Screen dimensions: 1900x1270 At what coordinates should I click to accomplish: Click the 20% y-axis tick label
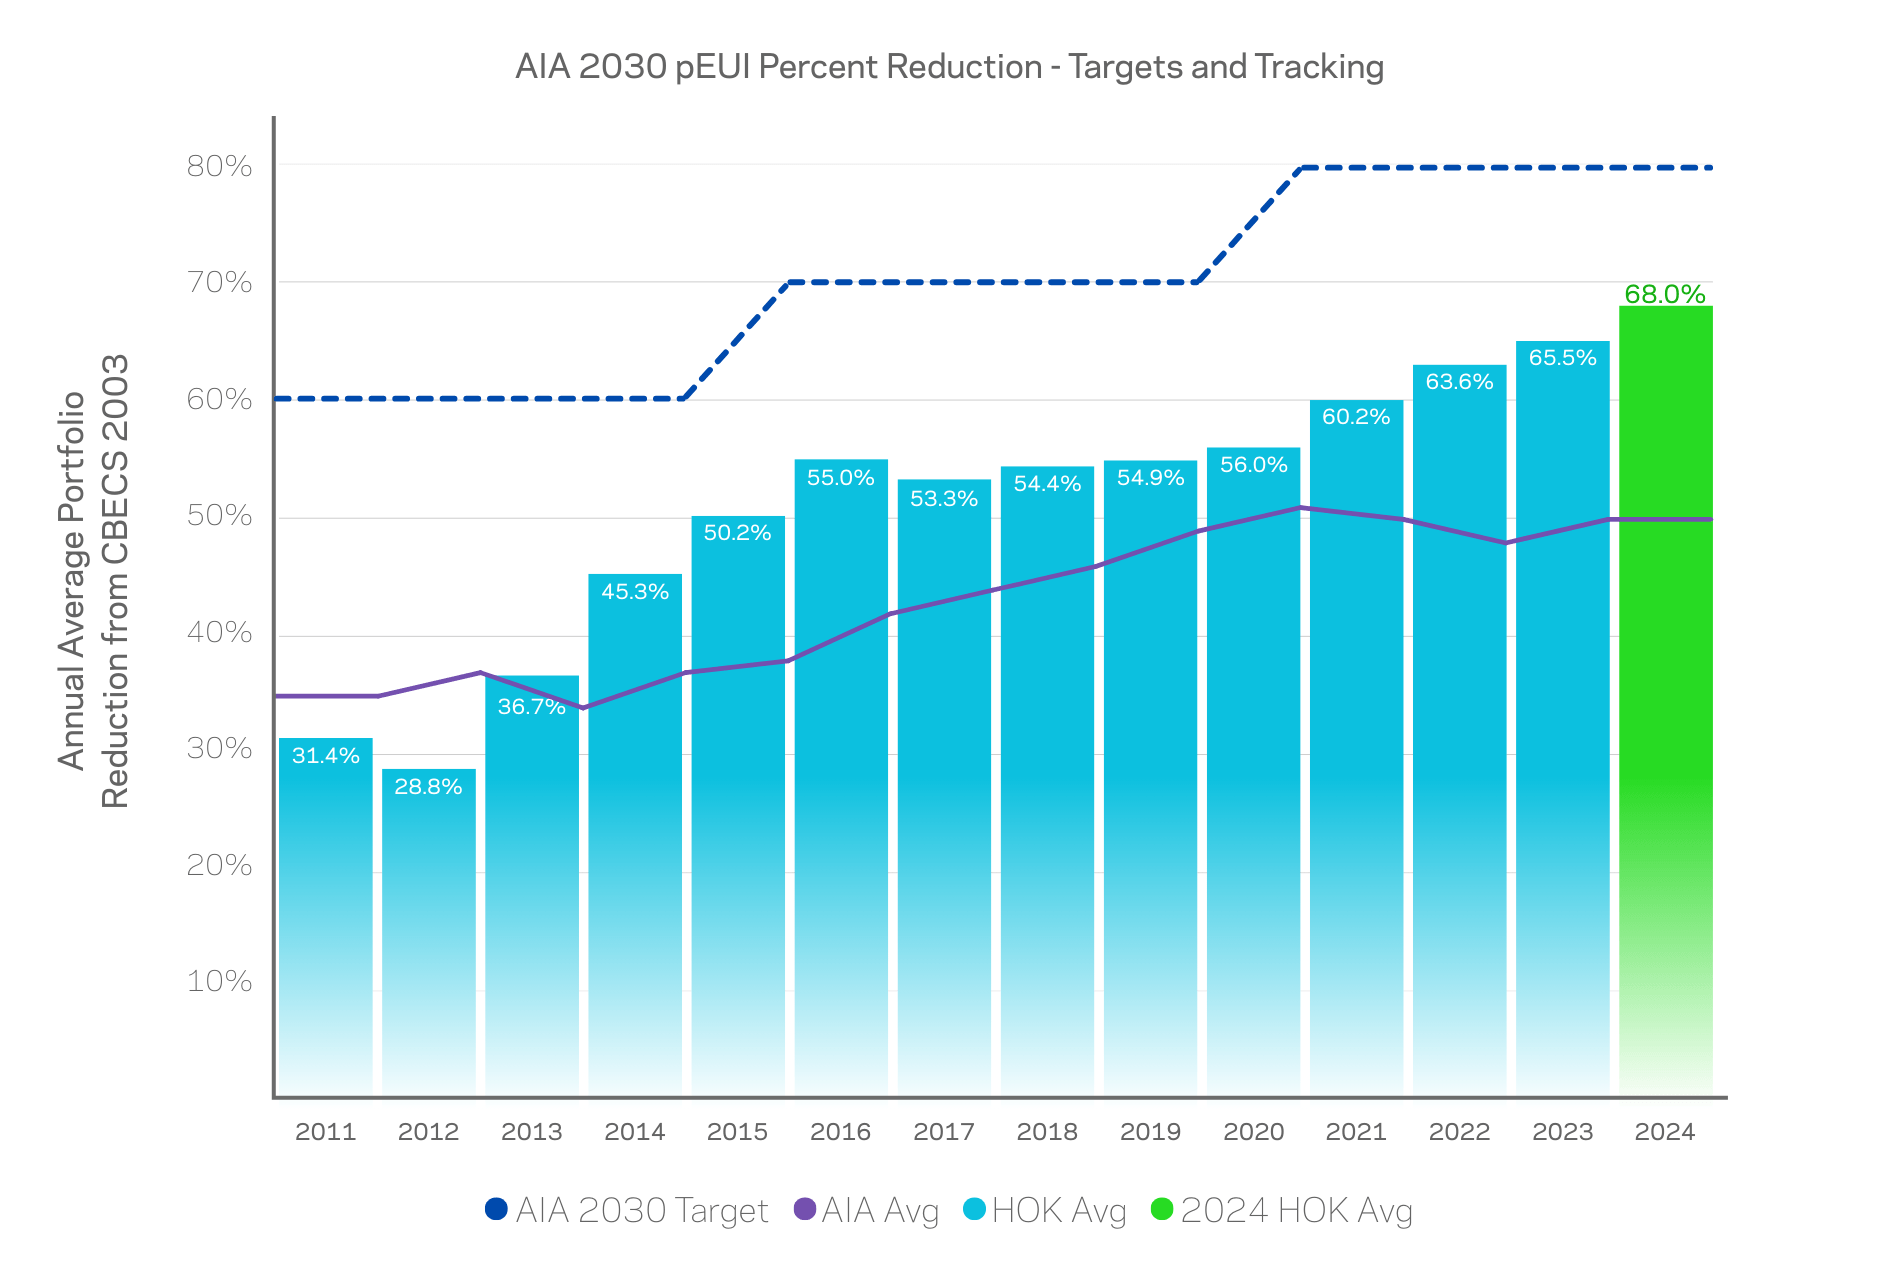[x=220, y=865]
